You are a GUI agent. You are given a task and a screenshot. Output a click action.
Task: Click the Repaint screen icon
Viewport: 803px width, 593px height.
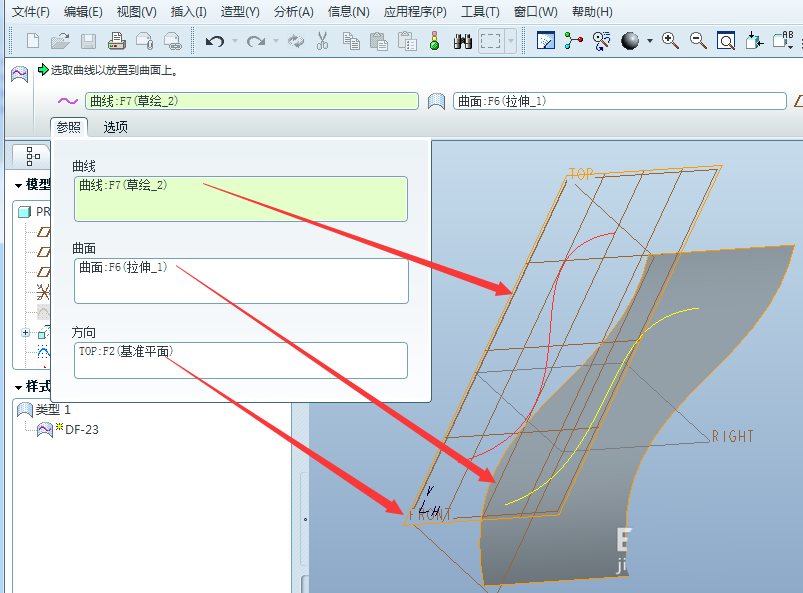coord(546,40)
